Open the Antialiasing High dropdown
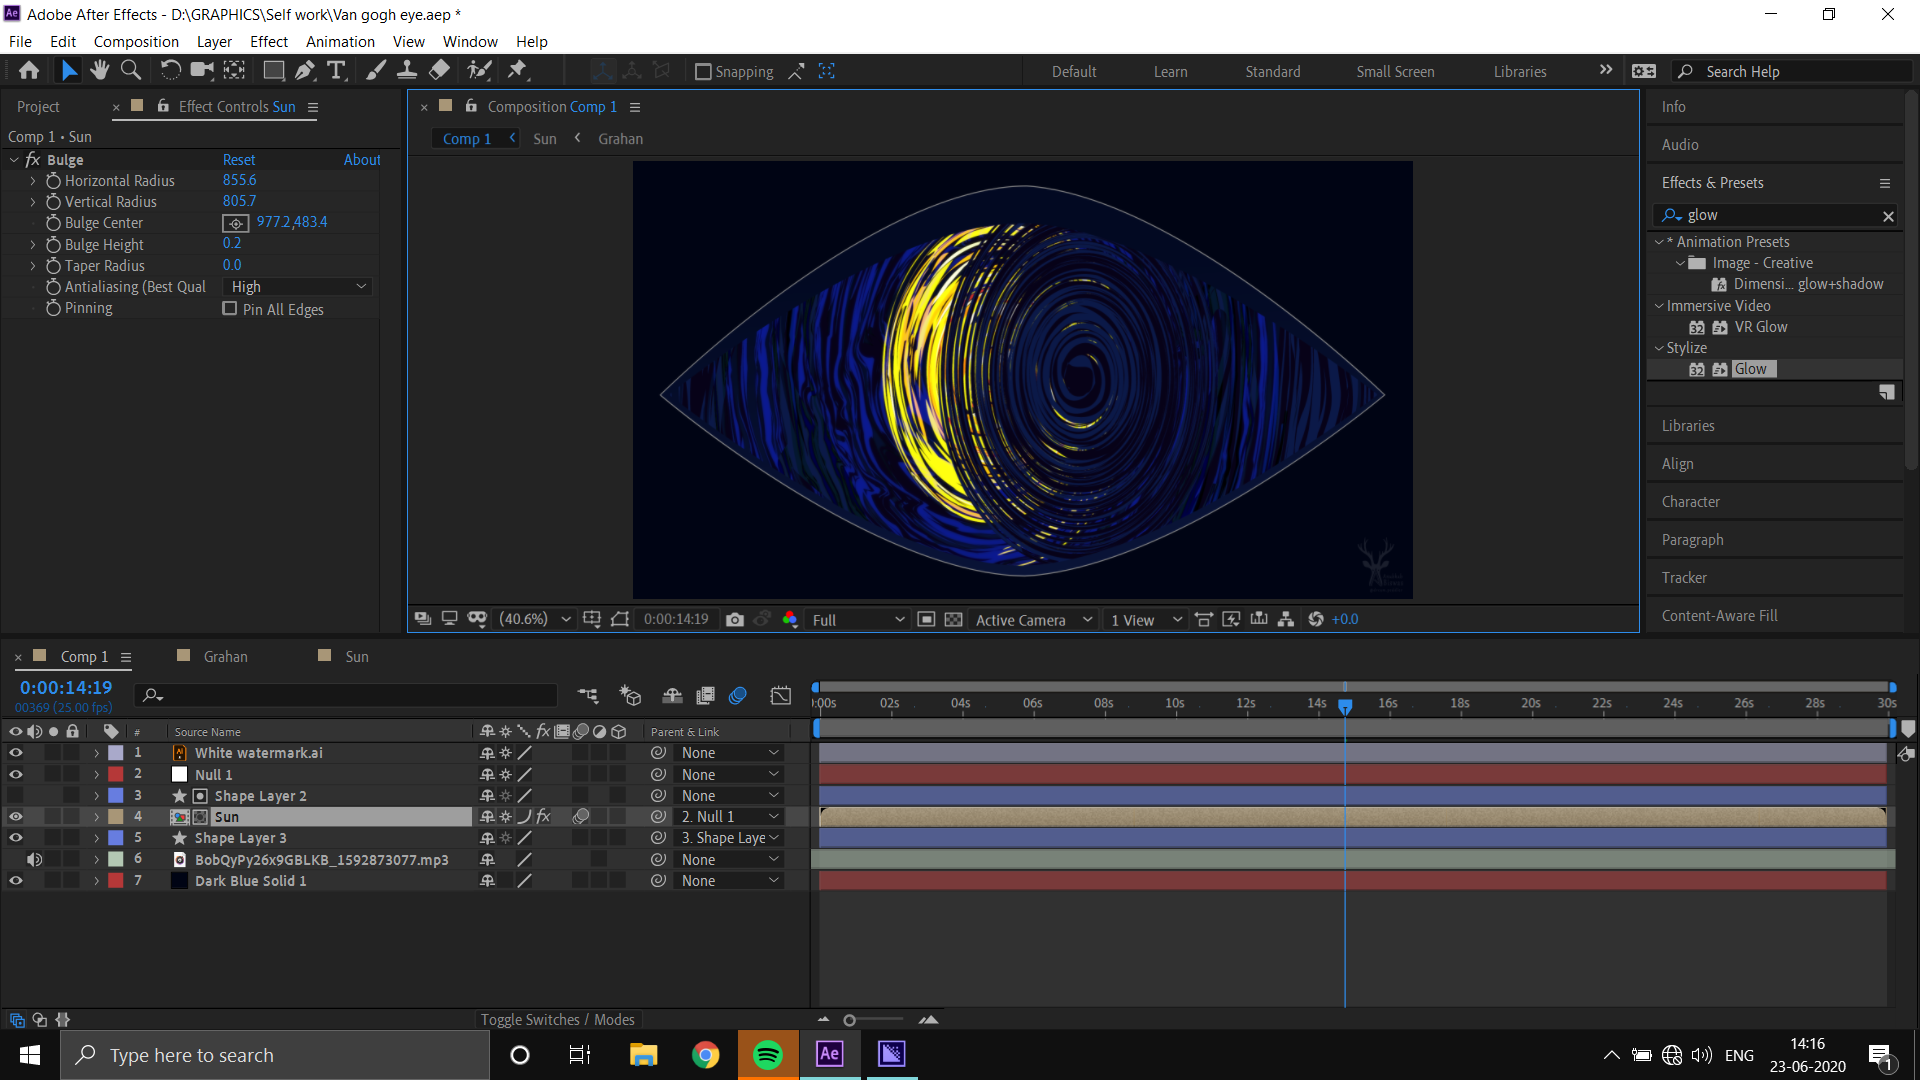The width and height of the screenshot is (1920, 1080). [298, 287]
